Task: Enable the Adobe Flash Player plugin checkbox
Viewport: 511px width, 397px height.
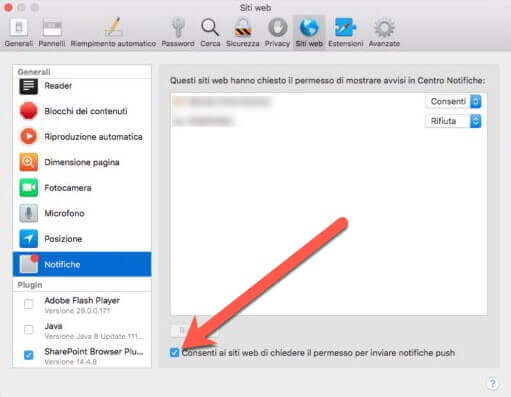Action: pyautogui.click(x=29, y=304)
